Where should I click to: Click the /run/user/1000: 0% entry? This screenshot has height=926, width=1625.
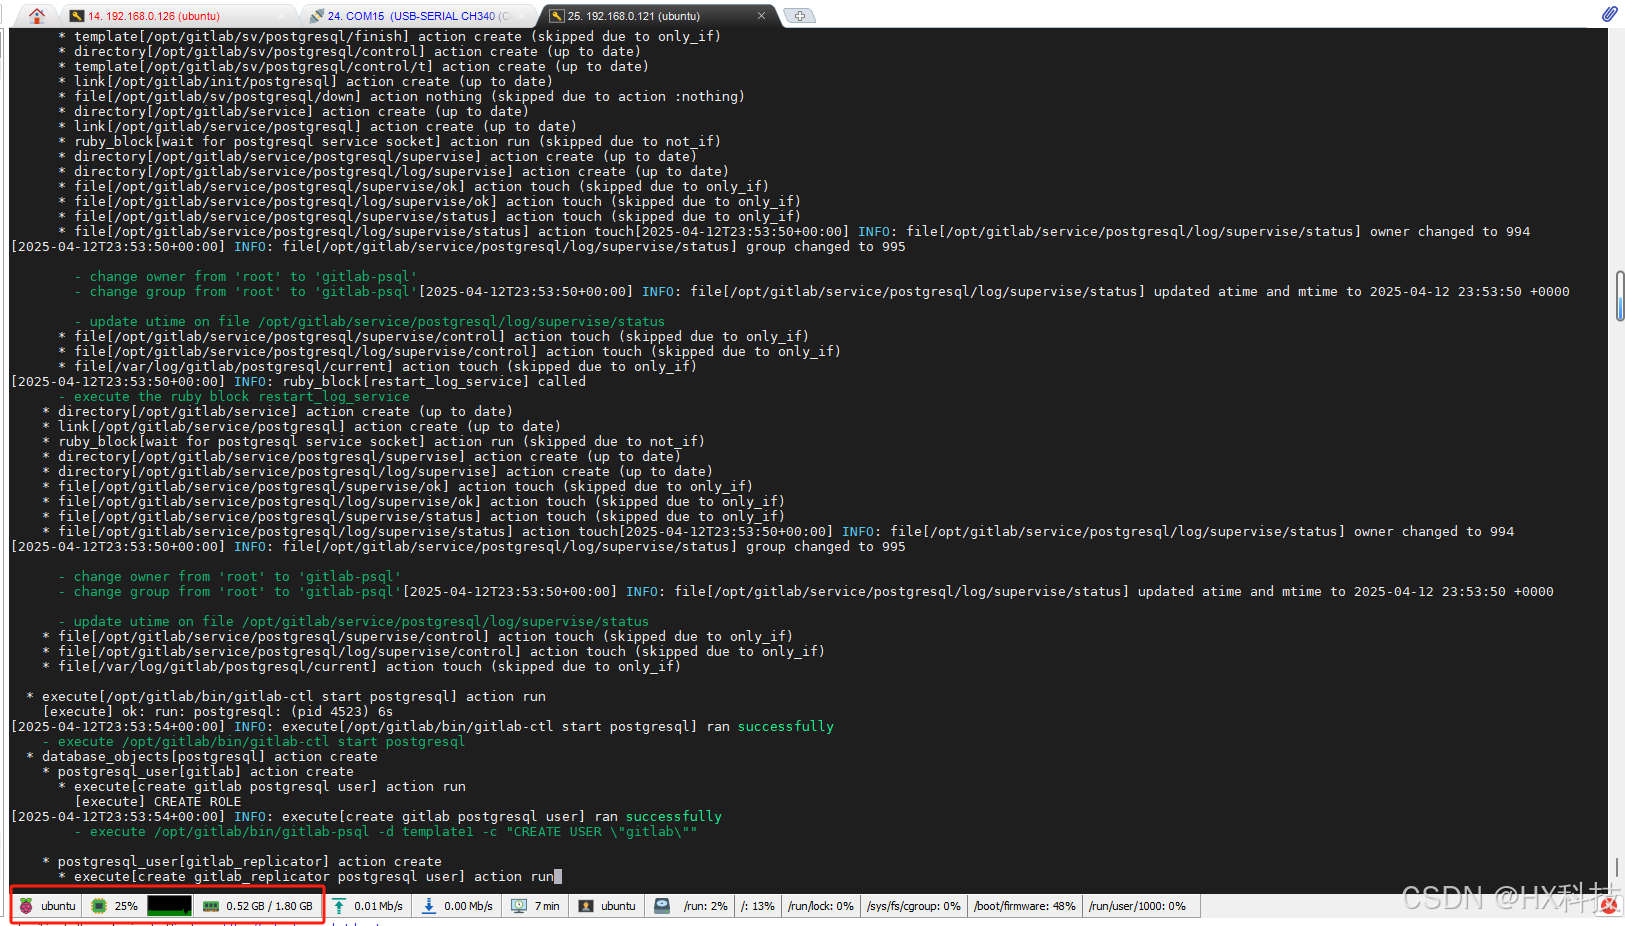[1138, 906]
